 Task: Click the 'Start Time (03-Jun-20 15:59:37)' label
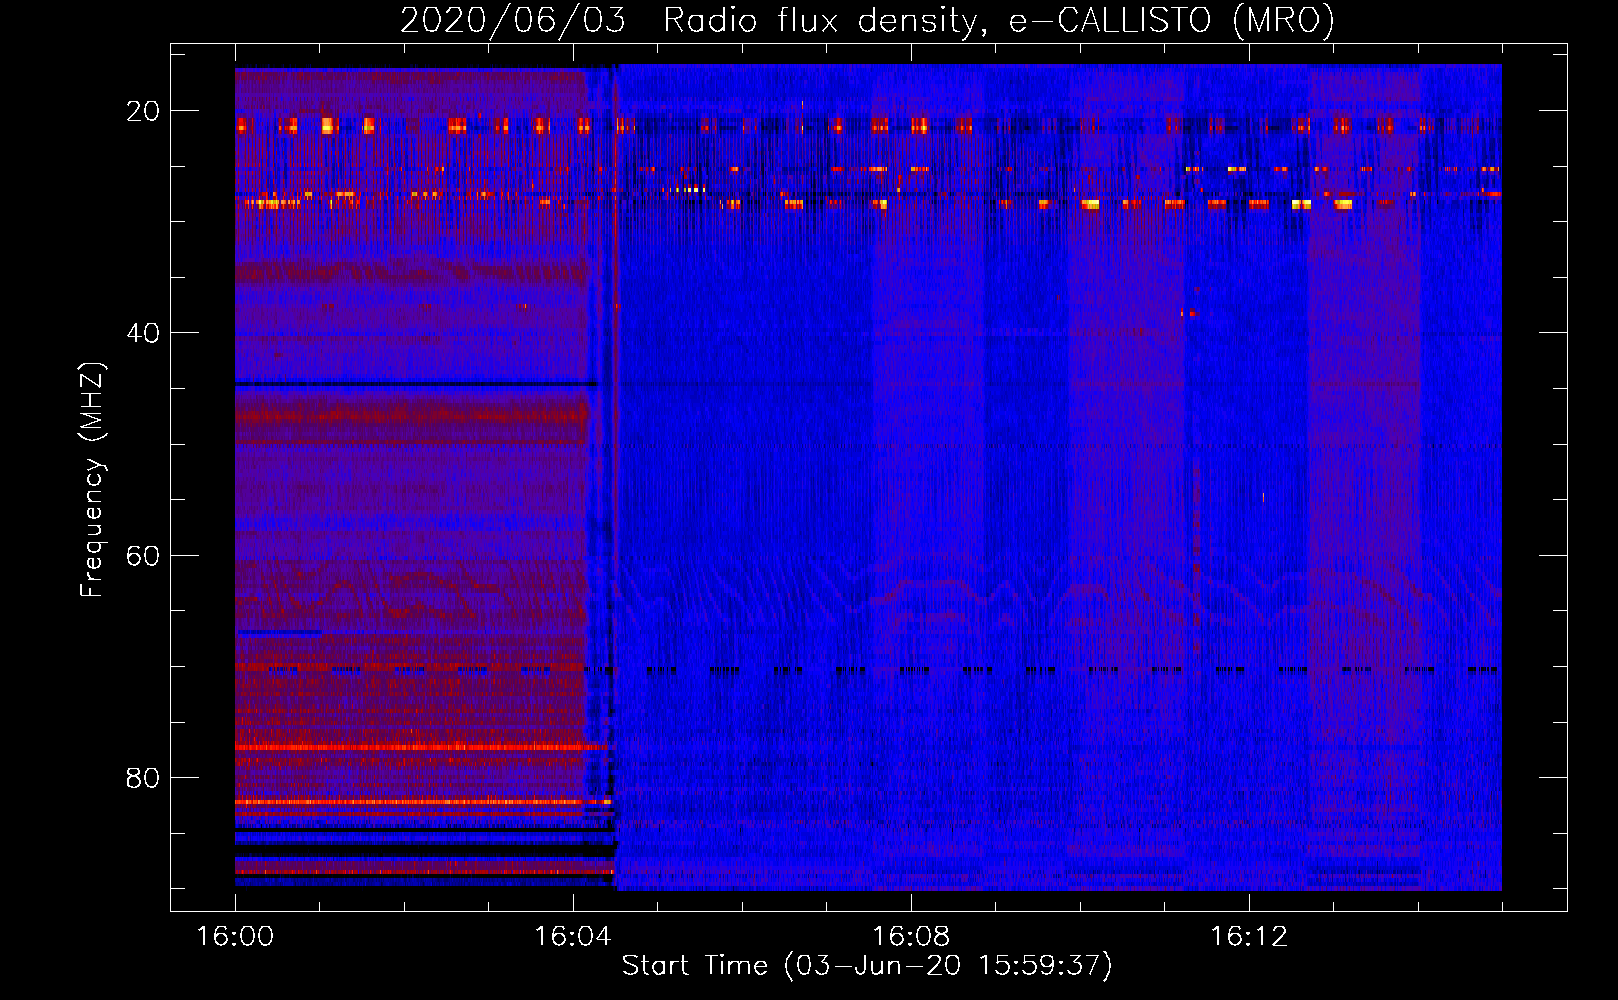tap(867, 966)
